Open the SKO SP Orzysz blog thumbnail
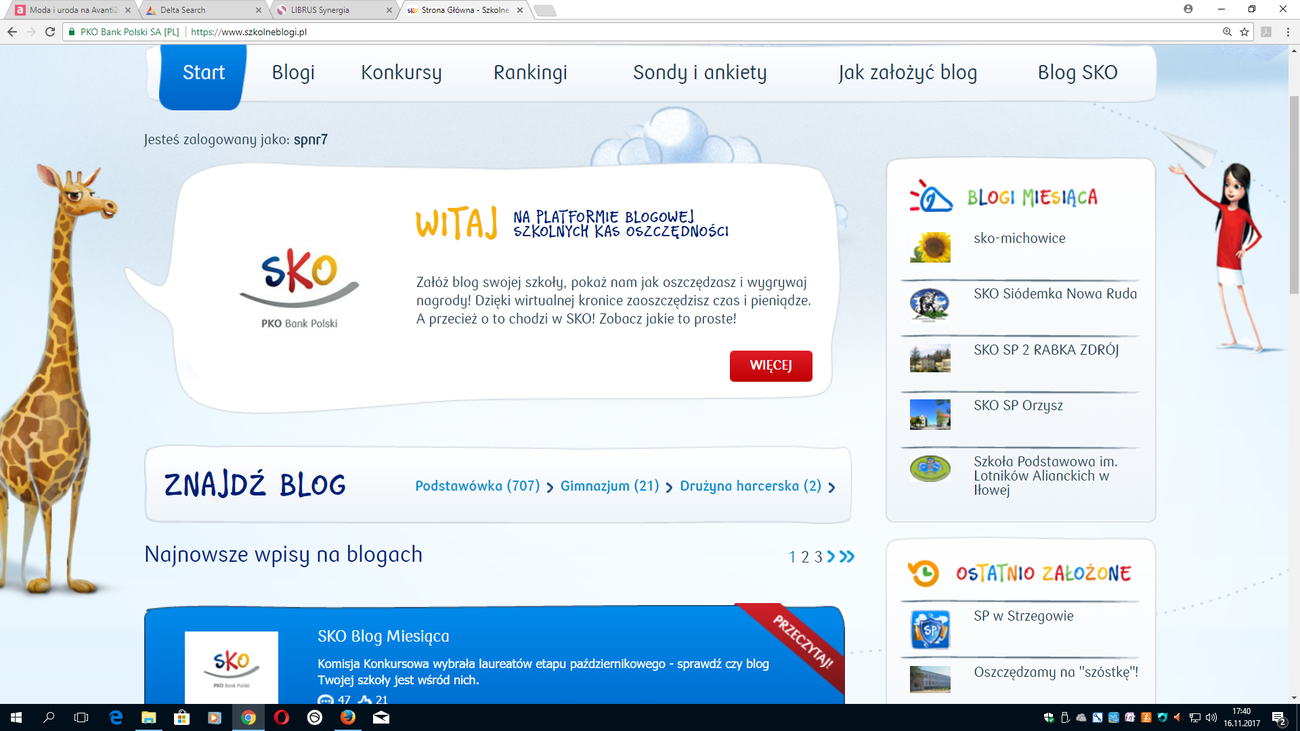The image size is (1300, 731). [x=930, y=414]
